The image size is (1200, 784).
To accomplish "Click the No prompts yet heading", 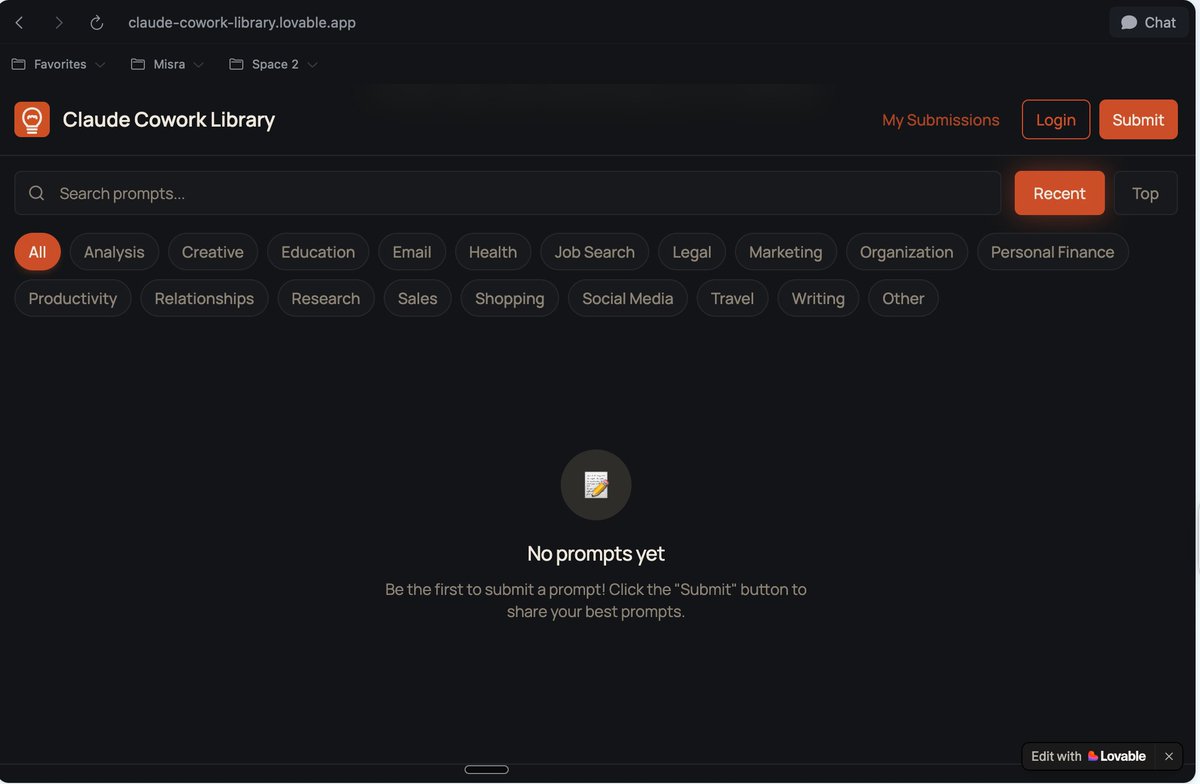I will tap(596, 553).
